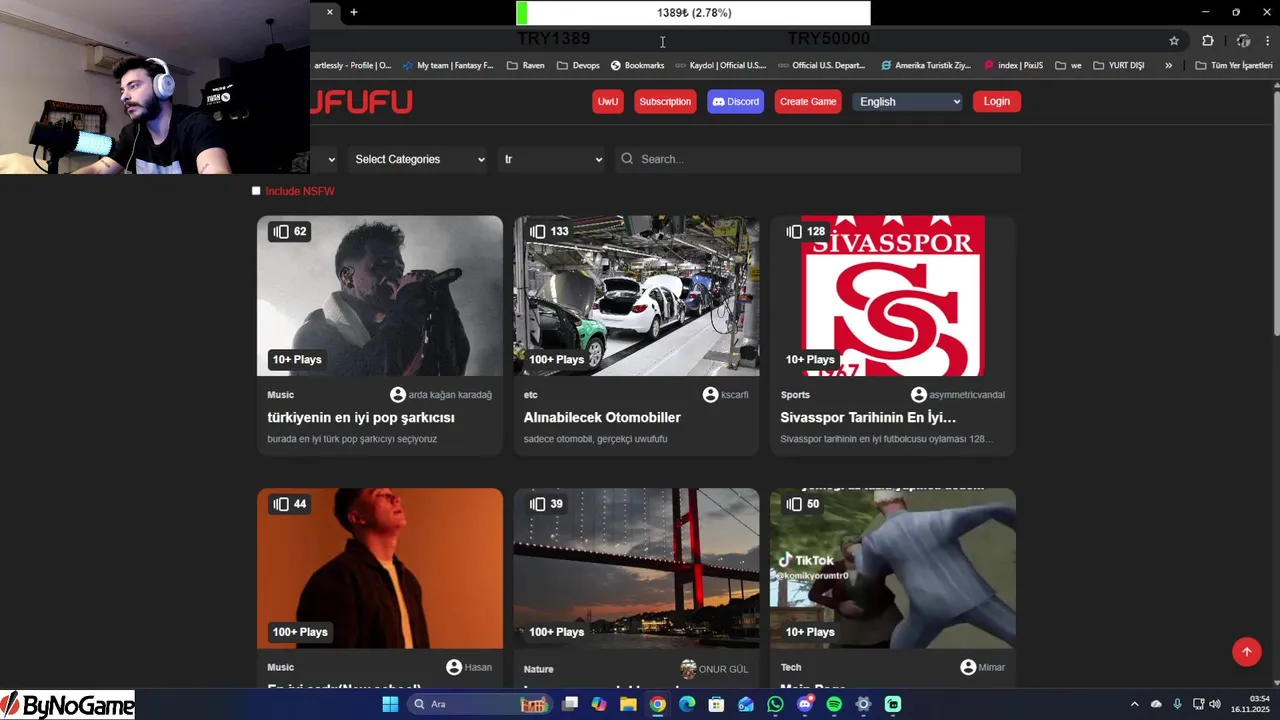Click the scroll-to-top red arrow button
The image size is (1280, 720).
1246,652
